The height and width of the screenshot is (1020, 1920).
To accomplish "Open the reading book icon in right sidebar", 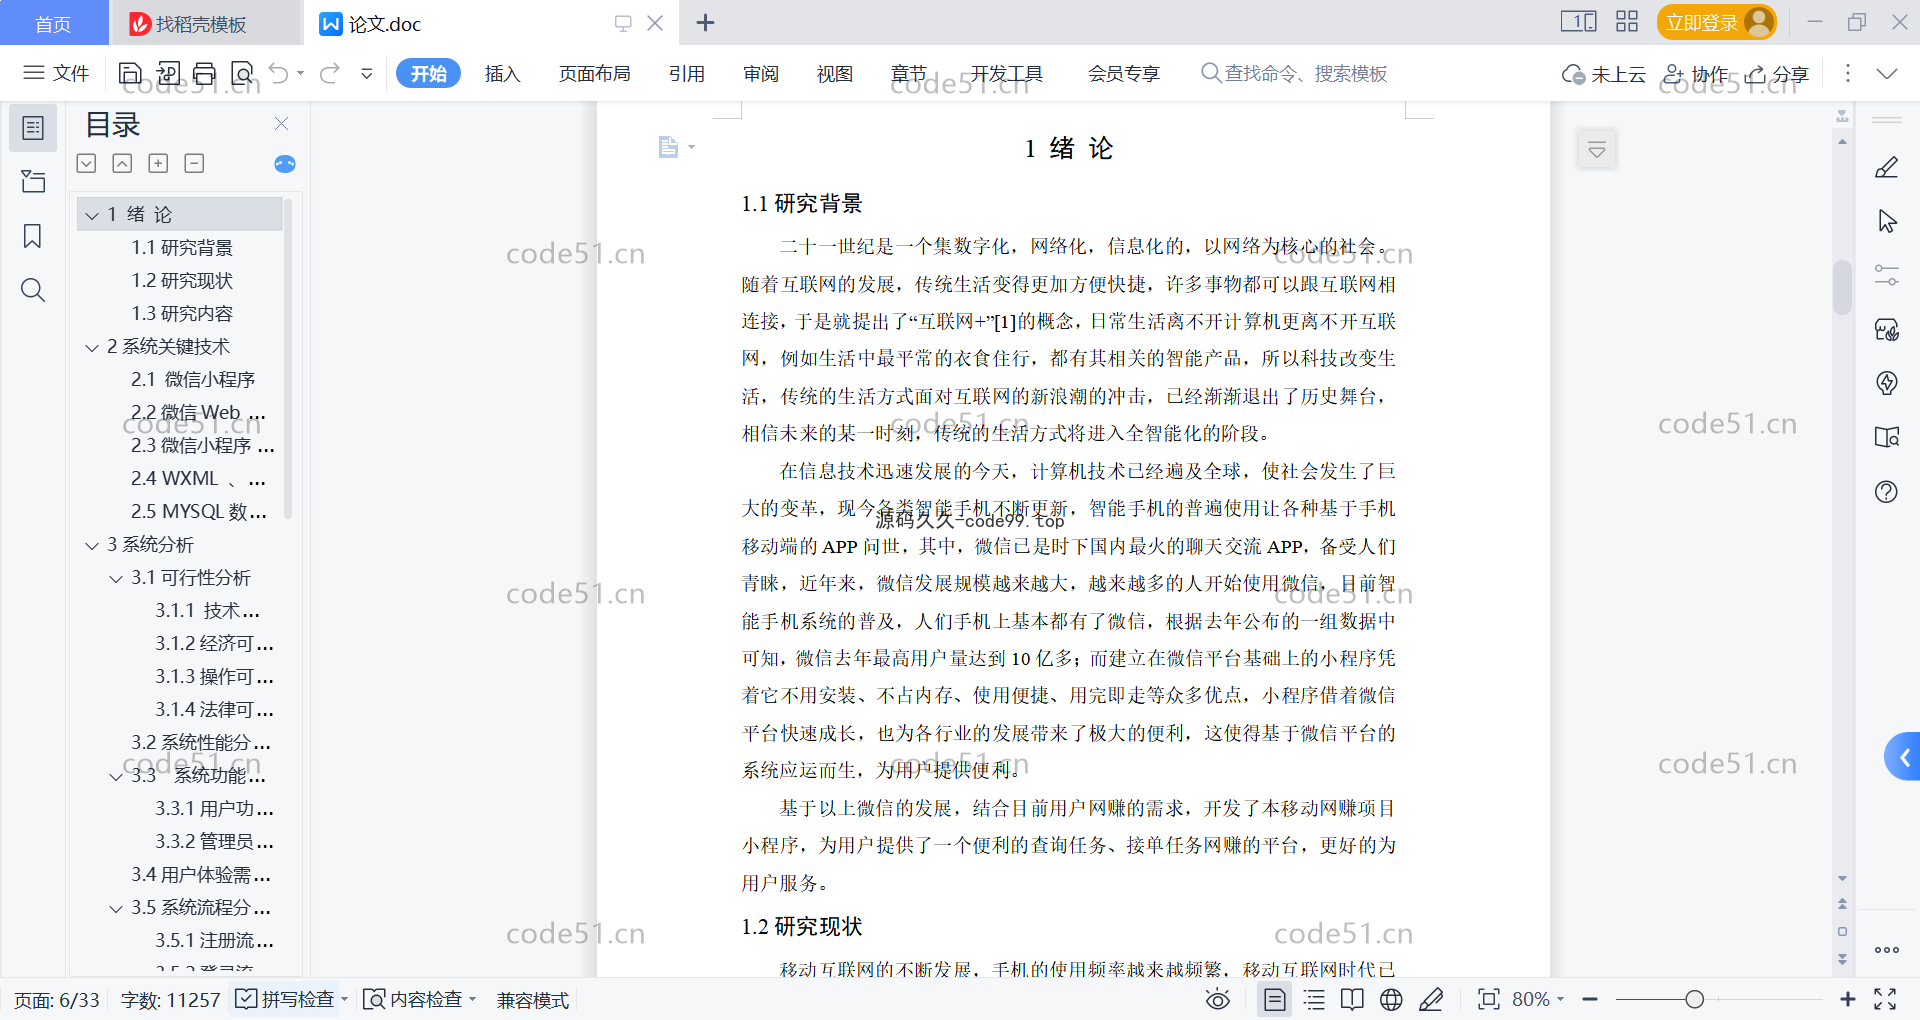I will [1886, 437].
